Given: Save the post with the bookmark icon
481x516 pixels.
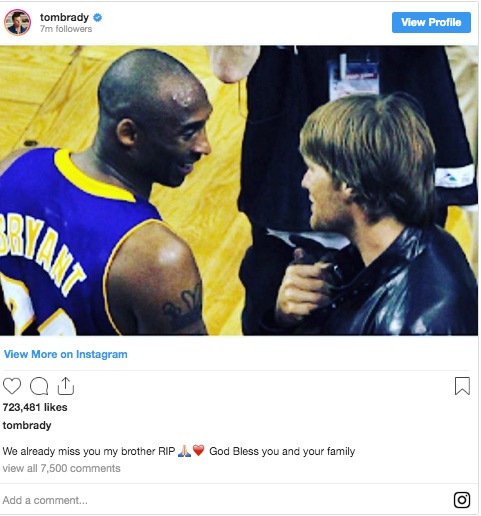Looking at the screenshot, I should (x=462, y=386).
